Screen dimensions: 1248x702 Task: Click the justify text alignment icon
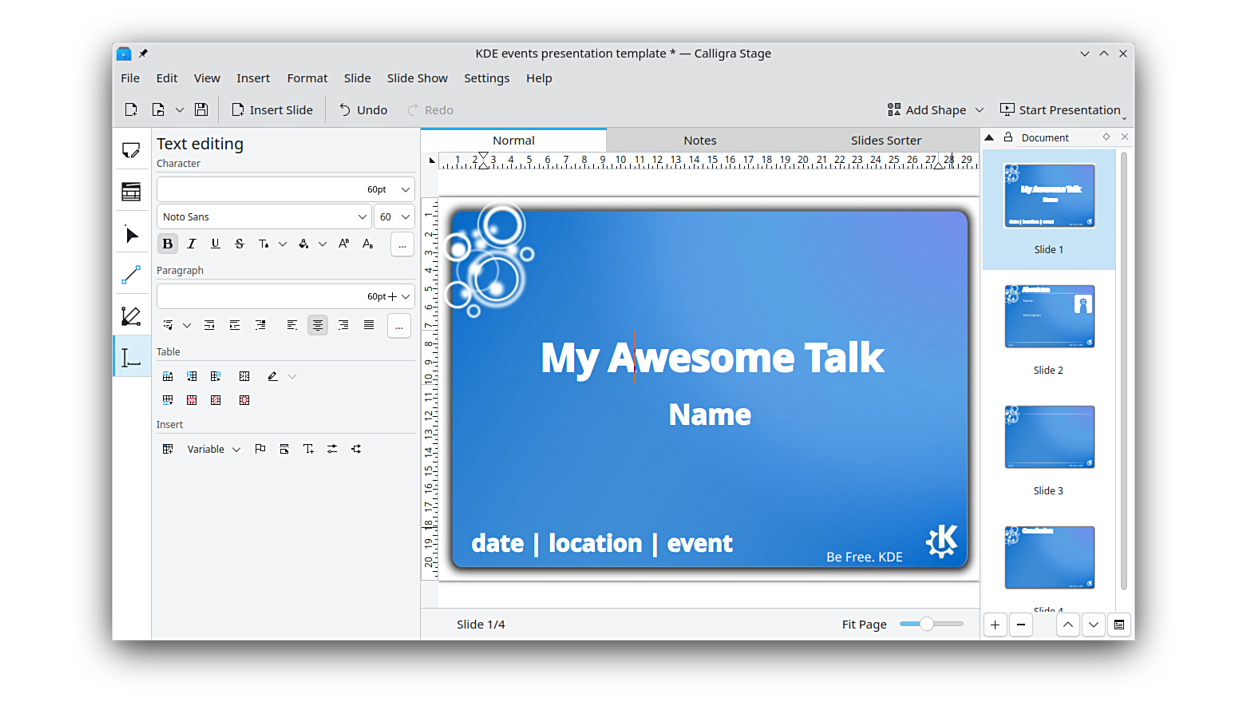point(369,325)
